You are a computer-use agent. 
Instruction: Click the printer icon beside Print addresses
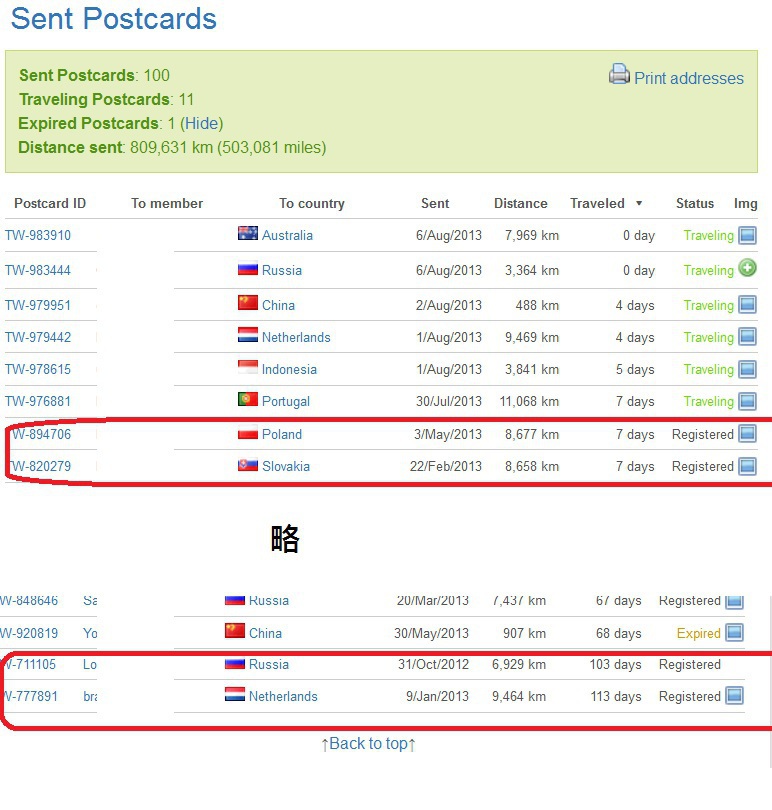[619, 74]
